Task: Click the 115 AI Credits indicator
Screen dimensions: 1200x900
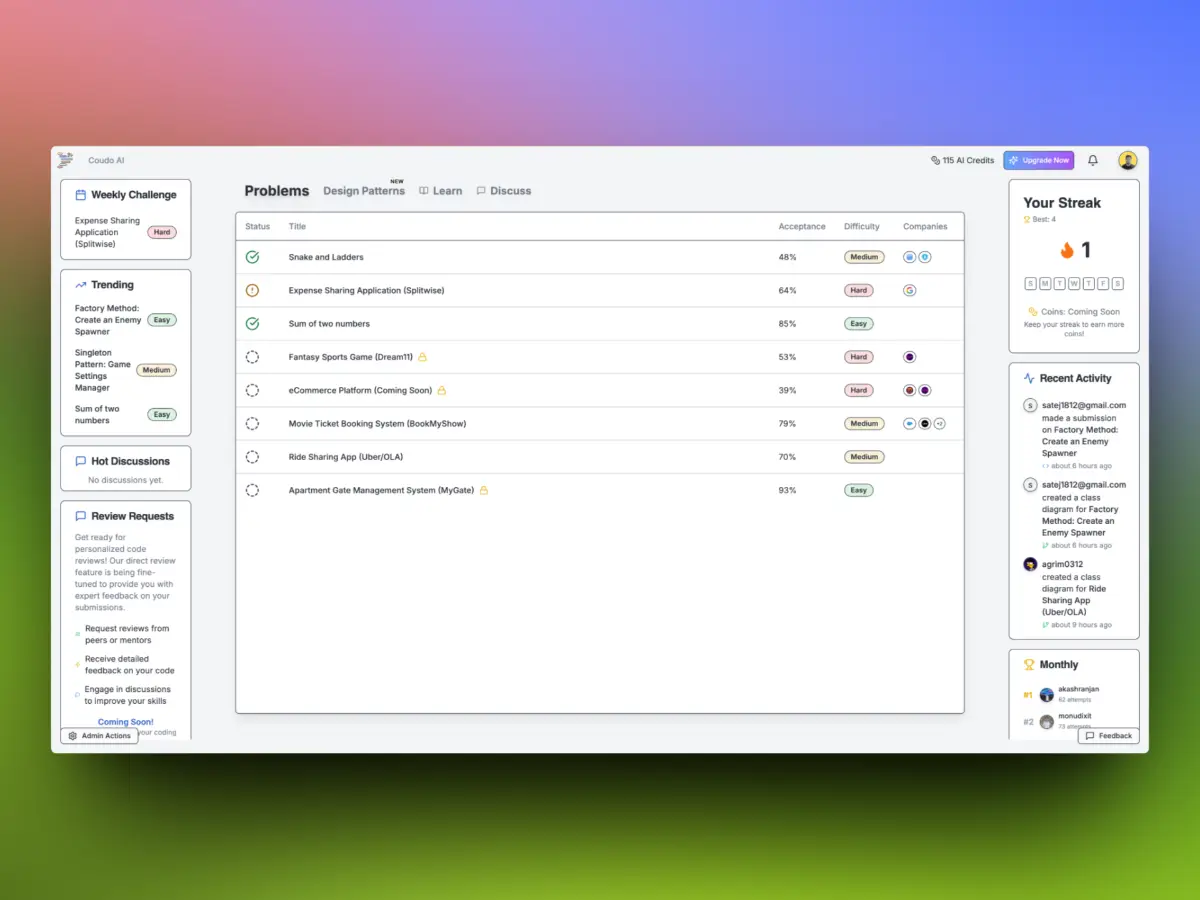Action: click(x=962, y=160)
